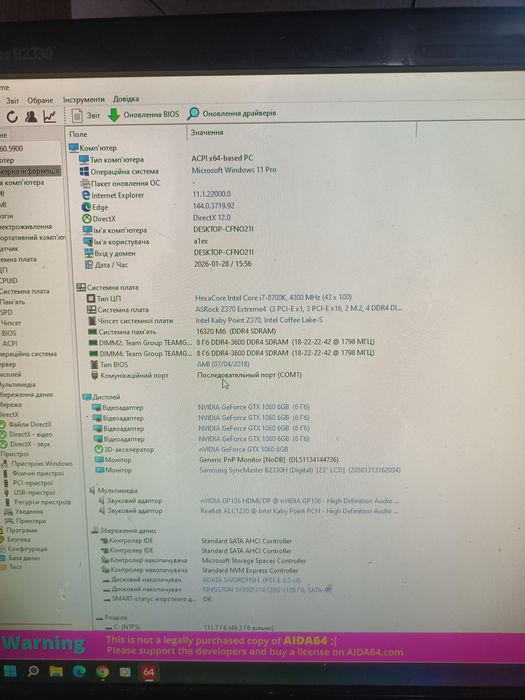Select the Комунікаційний порт row icon
525x700 pixels.
click(x=95, y=375)
